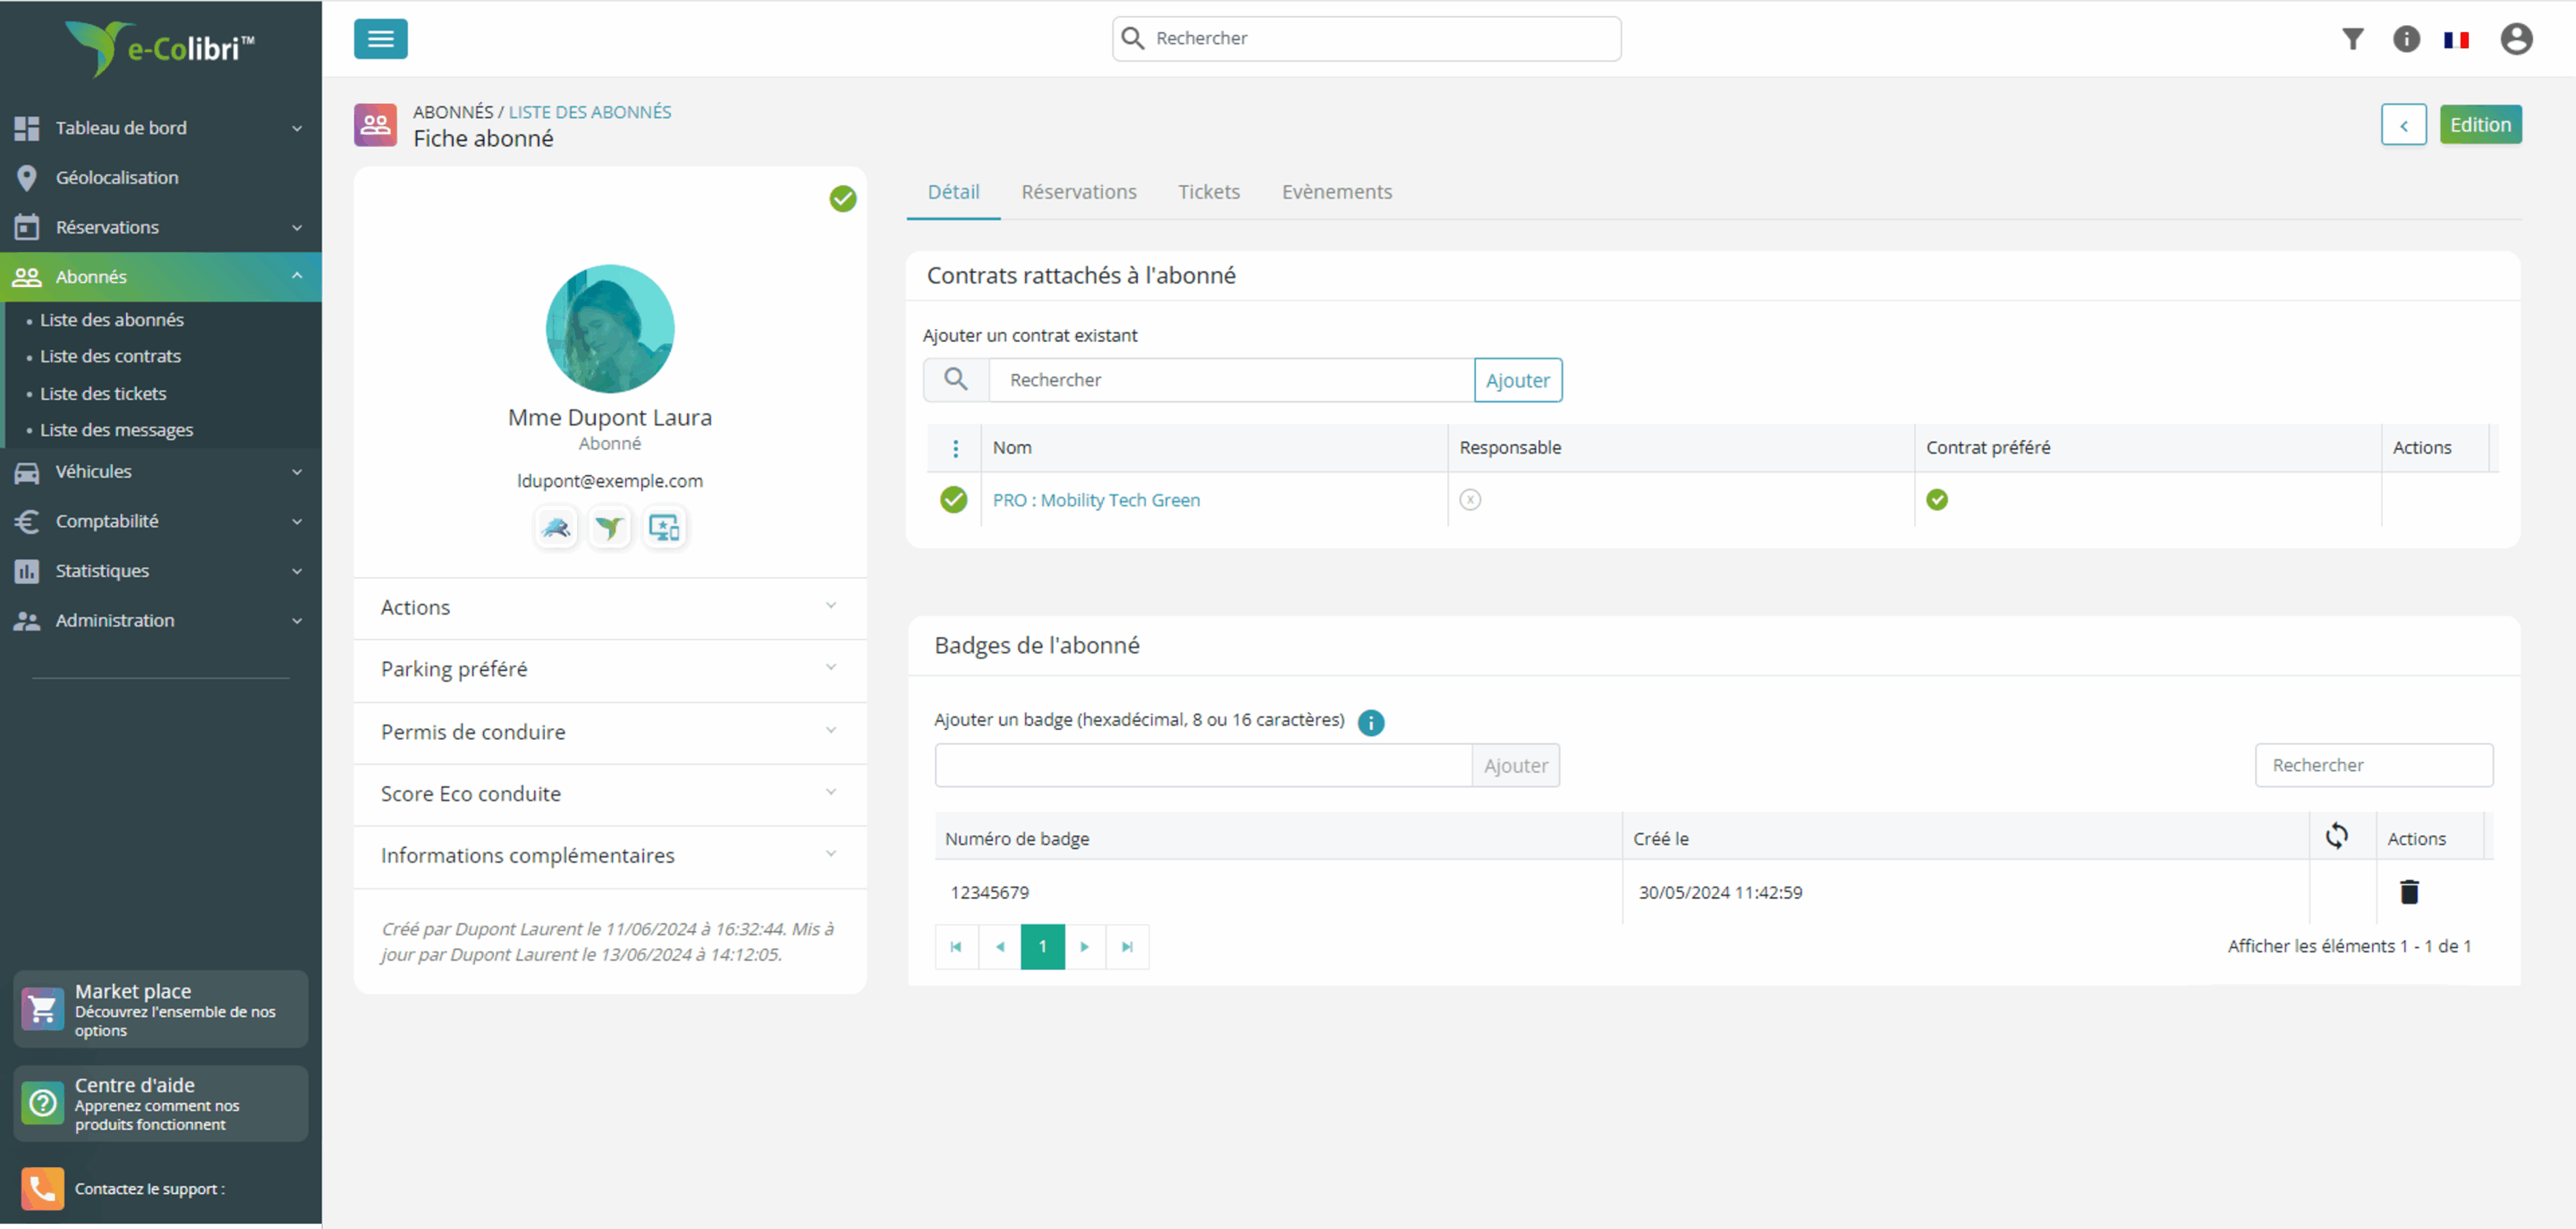Select the French flag language icon

(2456, 40)
